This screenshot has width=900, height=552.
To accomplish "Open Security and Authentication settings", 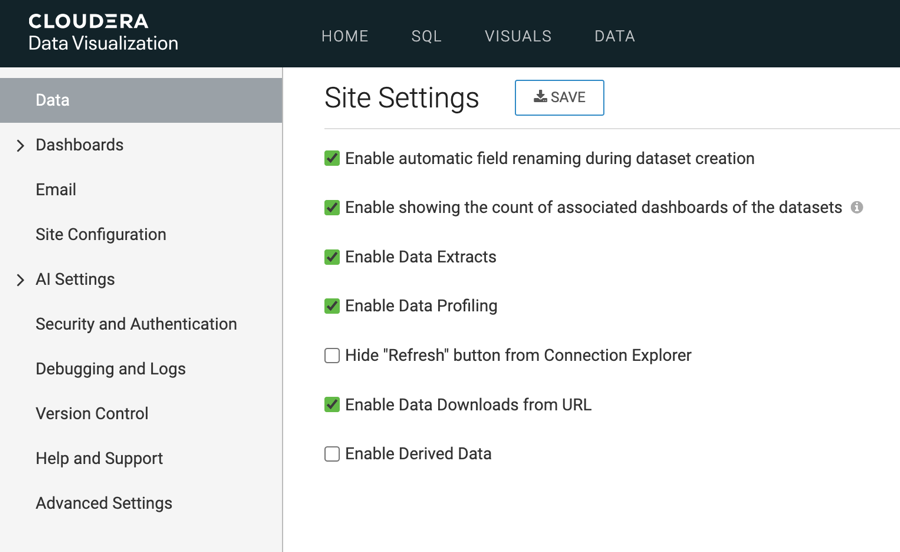I will coord(136,324).
